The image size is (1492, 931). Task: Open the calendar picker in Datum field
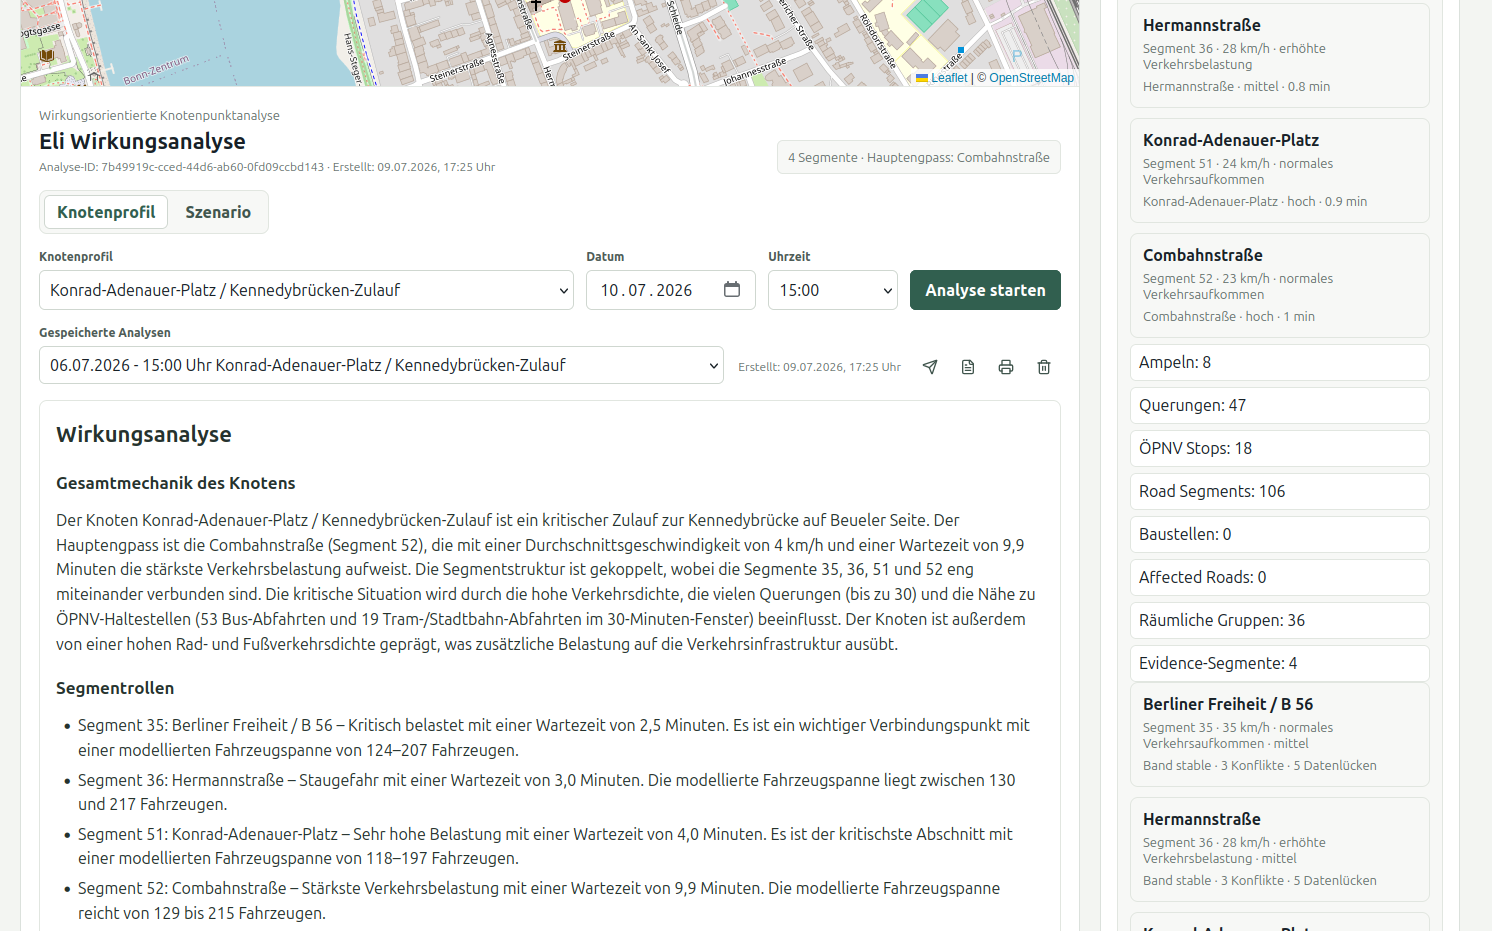tap(732, 289)
